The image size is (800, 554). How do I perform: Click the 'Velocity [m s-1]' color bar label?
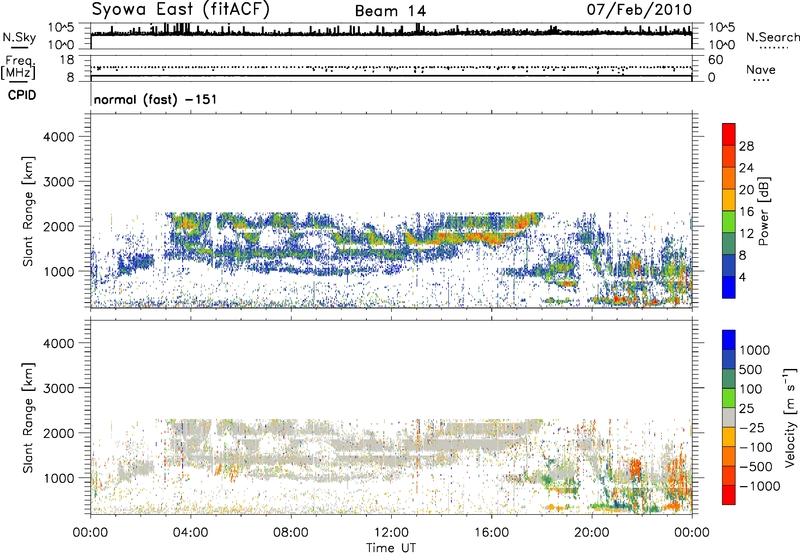(x=790, y=417)
